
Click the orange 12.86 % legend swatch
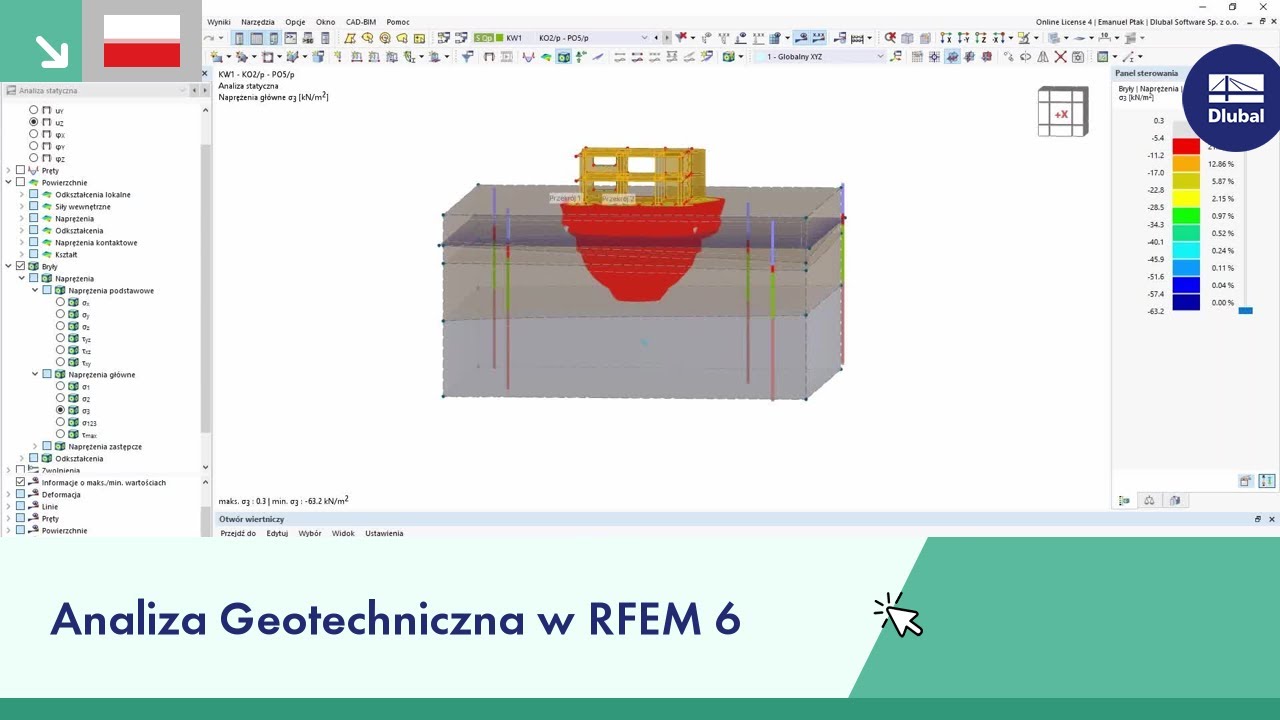(x=1186, y=163)
